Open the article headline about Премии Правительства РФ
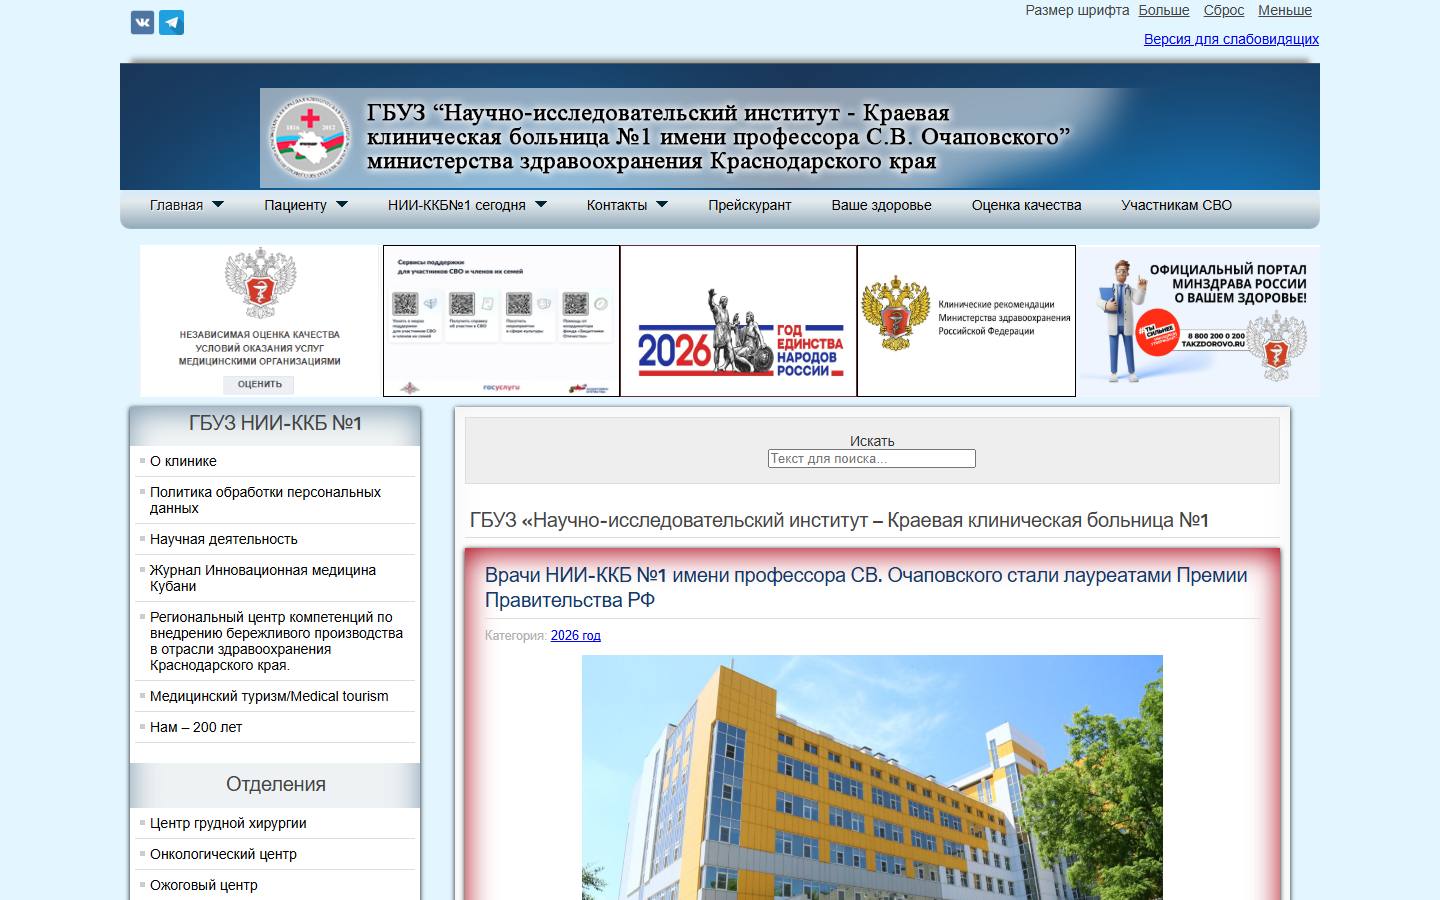1440x900 pixels. click(x=866, y=587)
